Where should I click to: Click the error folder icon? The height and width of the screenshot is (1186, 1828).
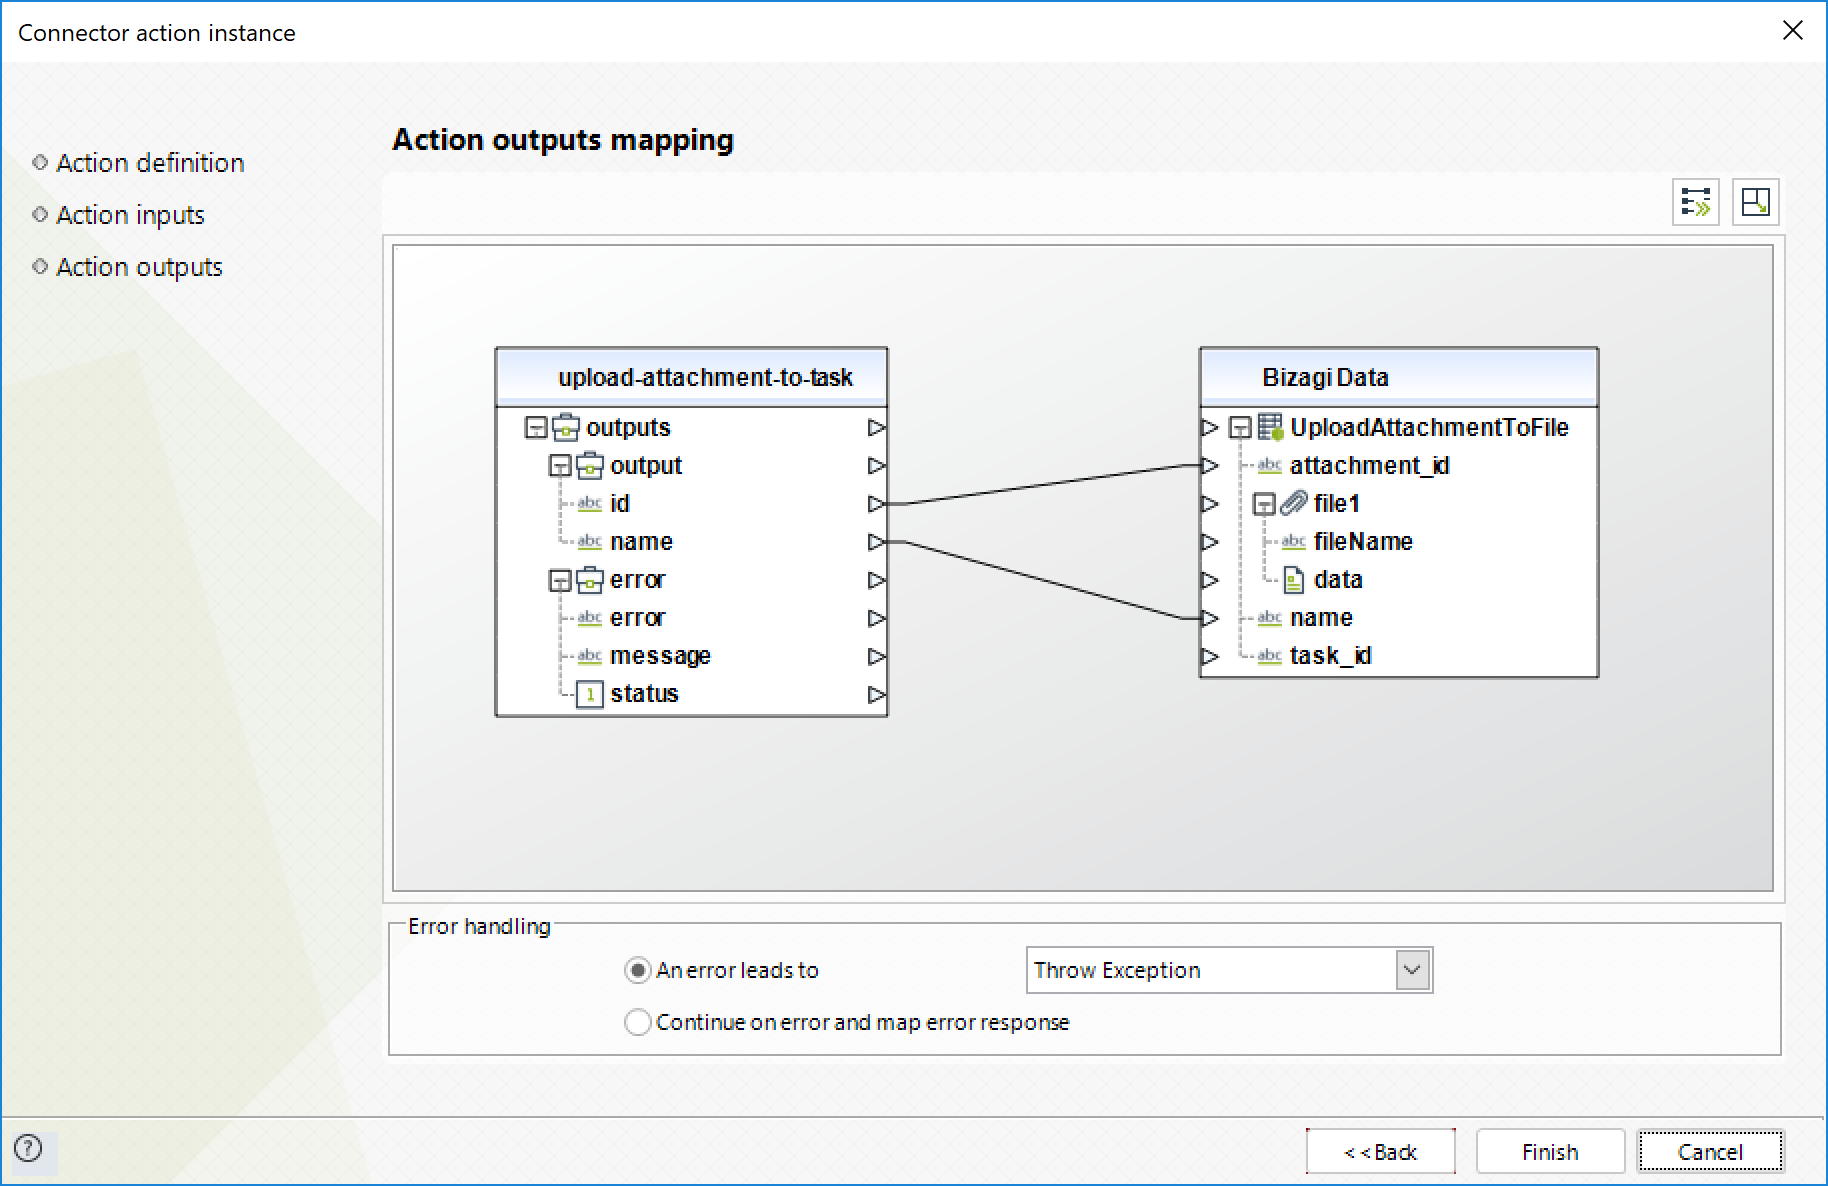[x=590, y=579]
